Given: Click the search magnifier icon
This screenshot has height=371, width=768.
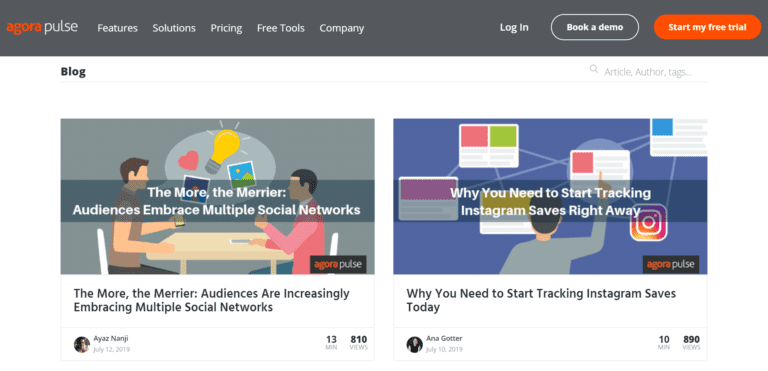Looking at the screenshot, I should coord(594,69).
